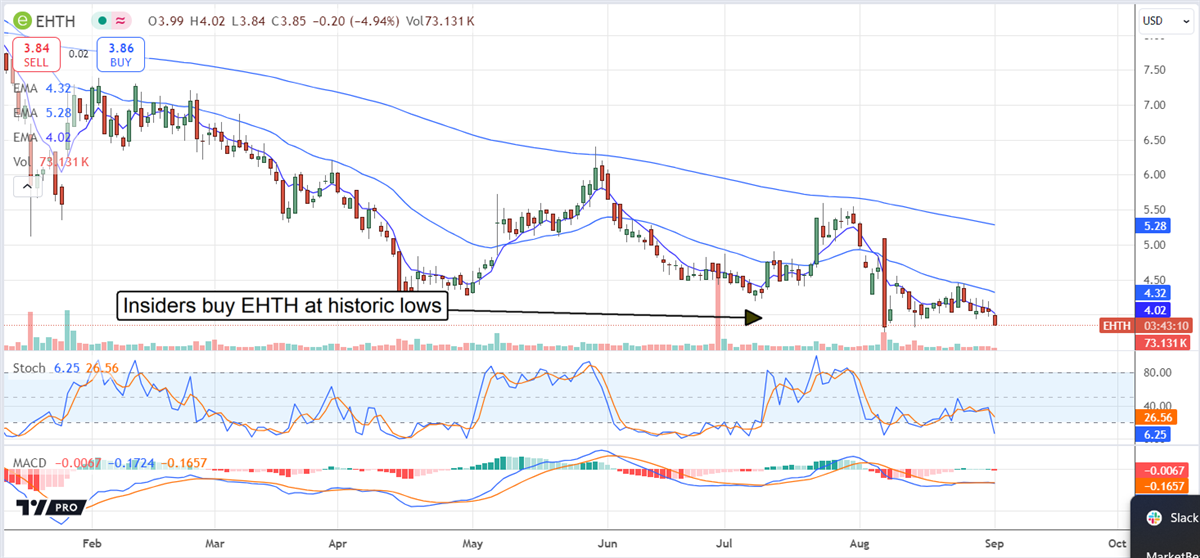The height and width of the screenshot is (558, 1200).
Task: Click the green market status dot
Action: click(103, 20)
